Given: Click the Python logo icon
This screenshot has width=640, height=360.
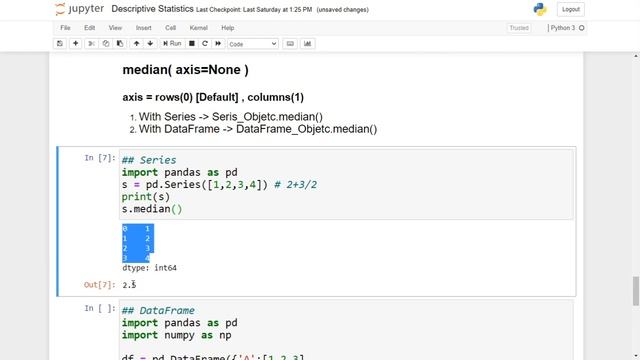Looking at the screenshot, I should (x=540, y=9).
